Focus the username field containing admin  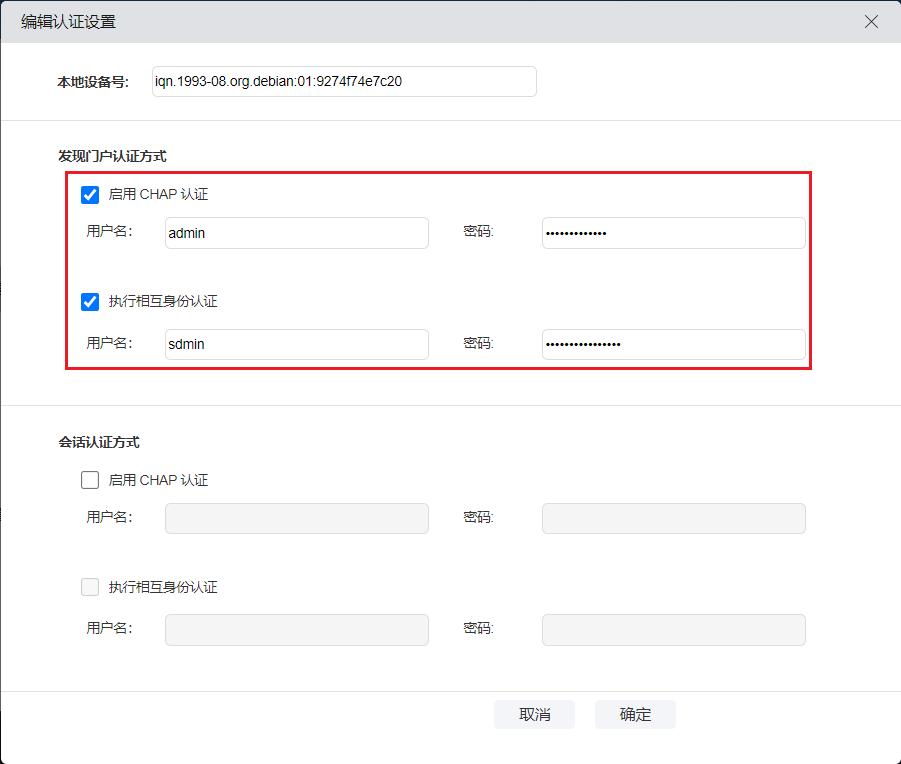[296, 233]
